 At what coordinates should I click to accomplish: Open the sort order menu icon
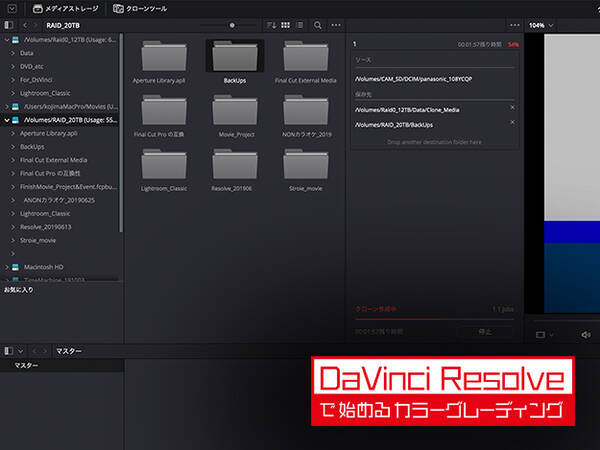coord(271,25)
